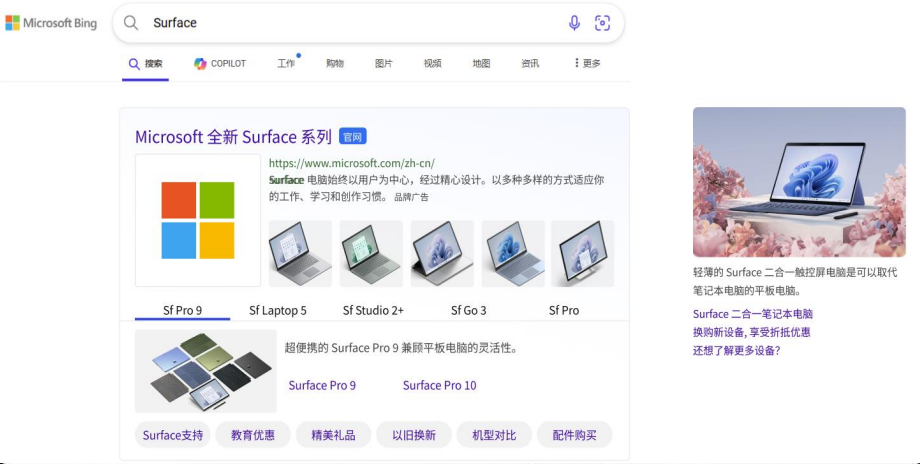
Task: Click the 教育优惠 button
Action: 253,435
